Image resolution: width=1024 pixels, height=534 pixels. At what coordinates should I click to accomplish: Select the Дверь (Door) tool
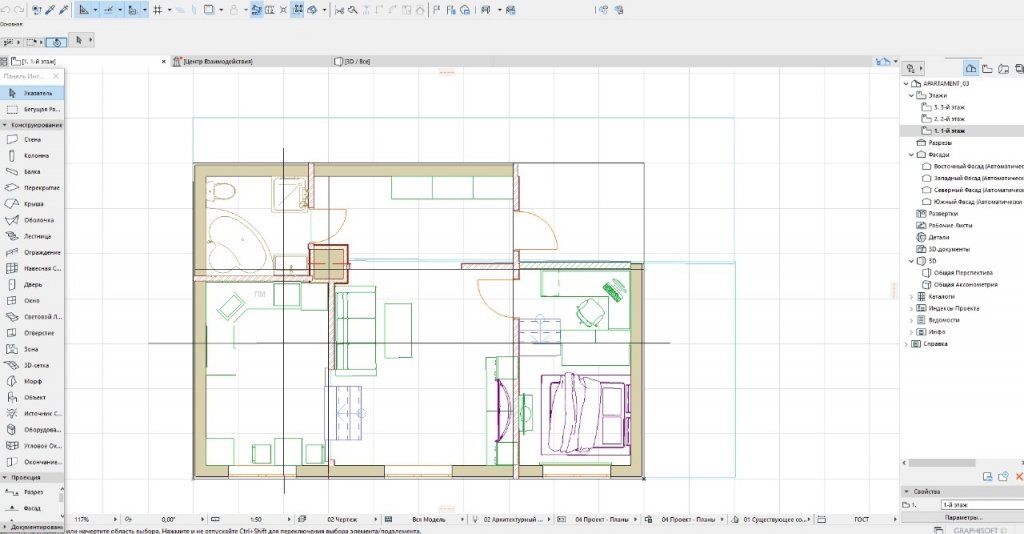32,284
